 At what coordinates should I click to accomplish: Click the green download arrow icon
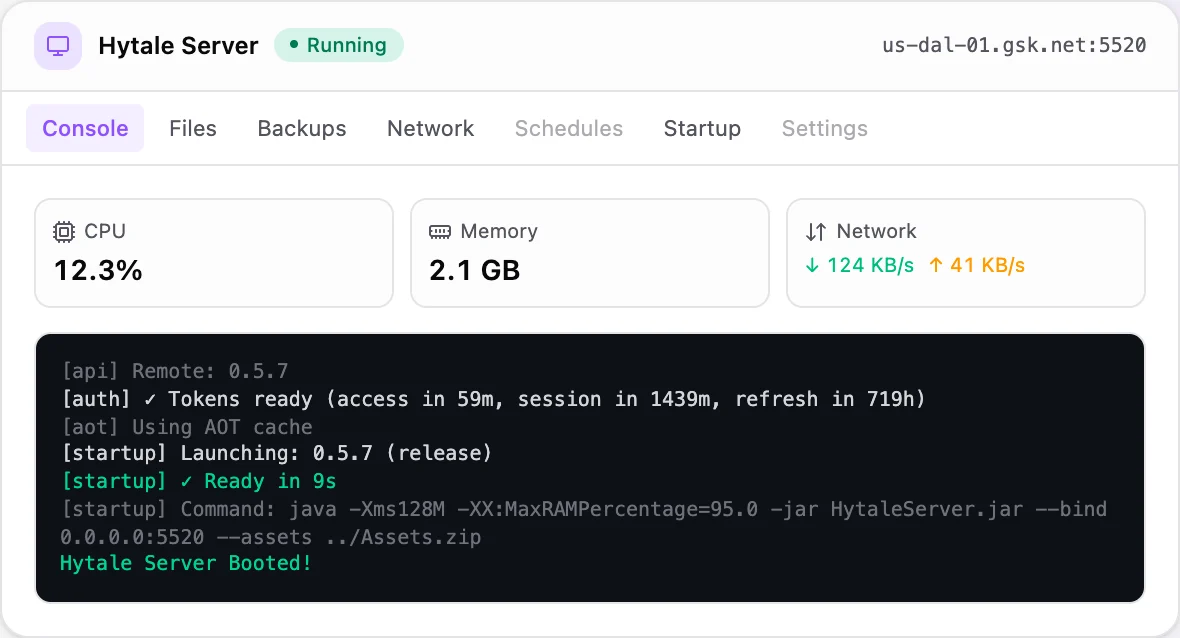pos(812,265)
